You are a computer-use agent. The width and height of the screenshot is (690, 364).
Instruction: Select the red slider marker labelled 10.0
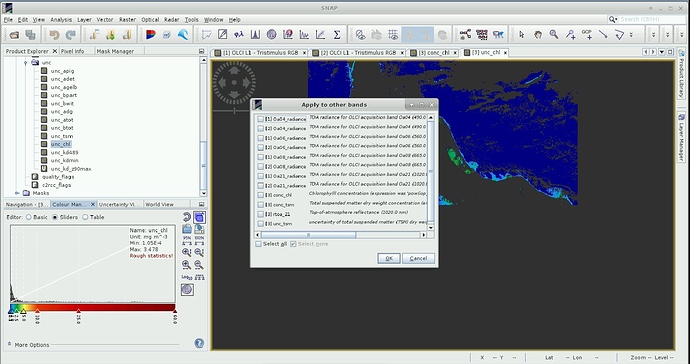(37, 312)
